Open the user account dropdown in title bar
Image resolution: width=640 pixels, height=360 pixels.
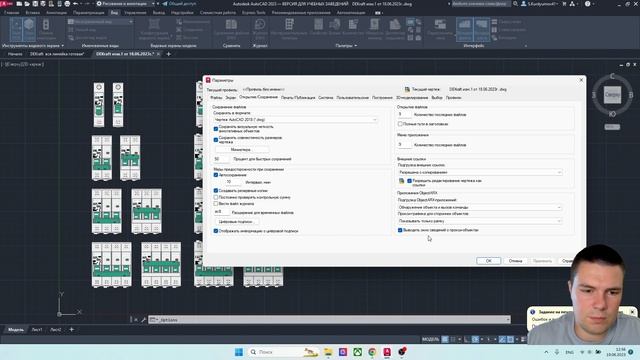(x=539, y=4)
